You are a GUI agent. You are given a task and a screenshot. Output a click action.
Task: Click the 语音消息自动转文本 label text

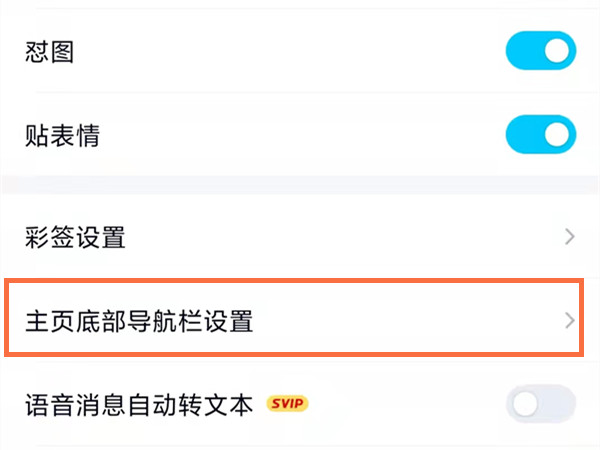coord(139,404)
